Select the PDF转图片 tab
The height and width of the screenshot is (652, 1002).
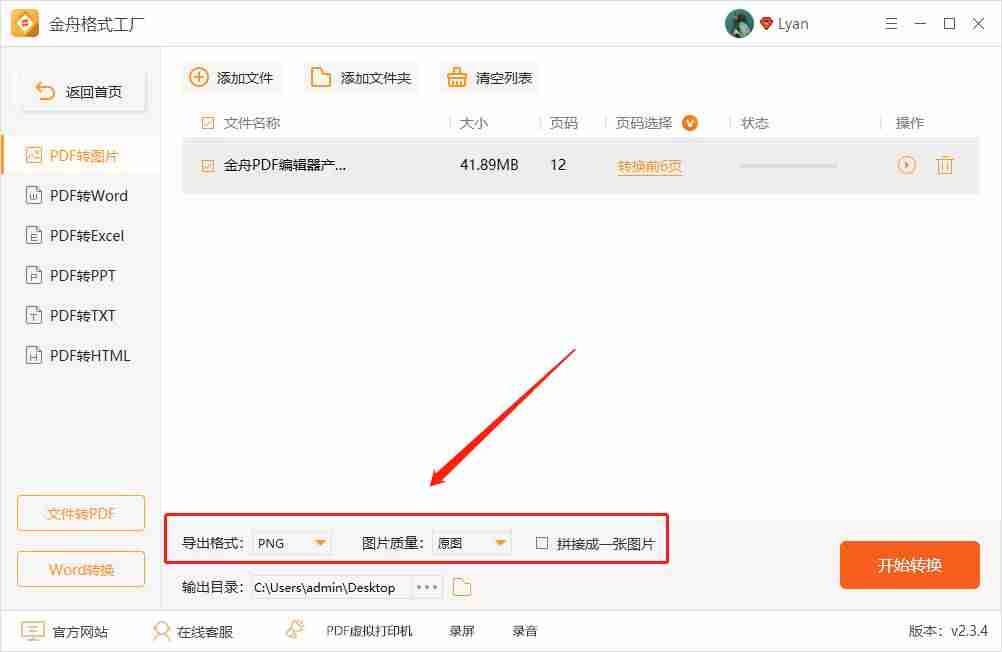tap(81, 155)
